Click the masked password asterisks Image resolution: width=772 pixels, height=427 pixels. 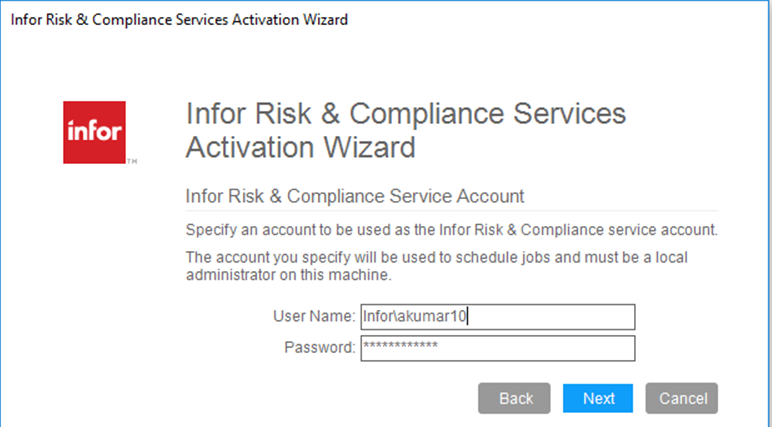tap(400, 347)
